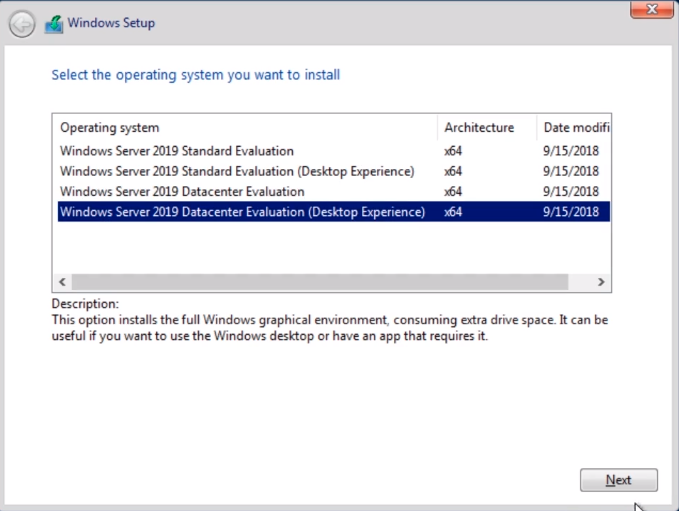The width and height of the screenshot is (679, 511).
Task: Click the Date modified column header
Action: (x=574, y=127)
